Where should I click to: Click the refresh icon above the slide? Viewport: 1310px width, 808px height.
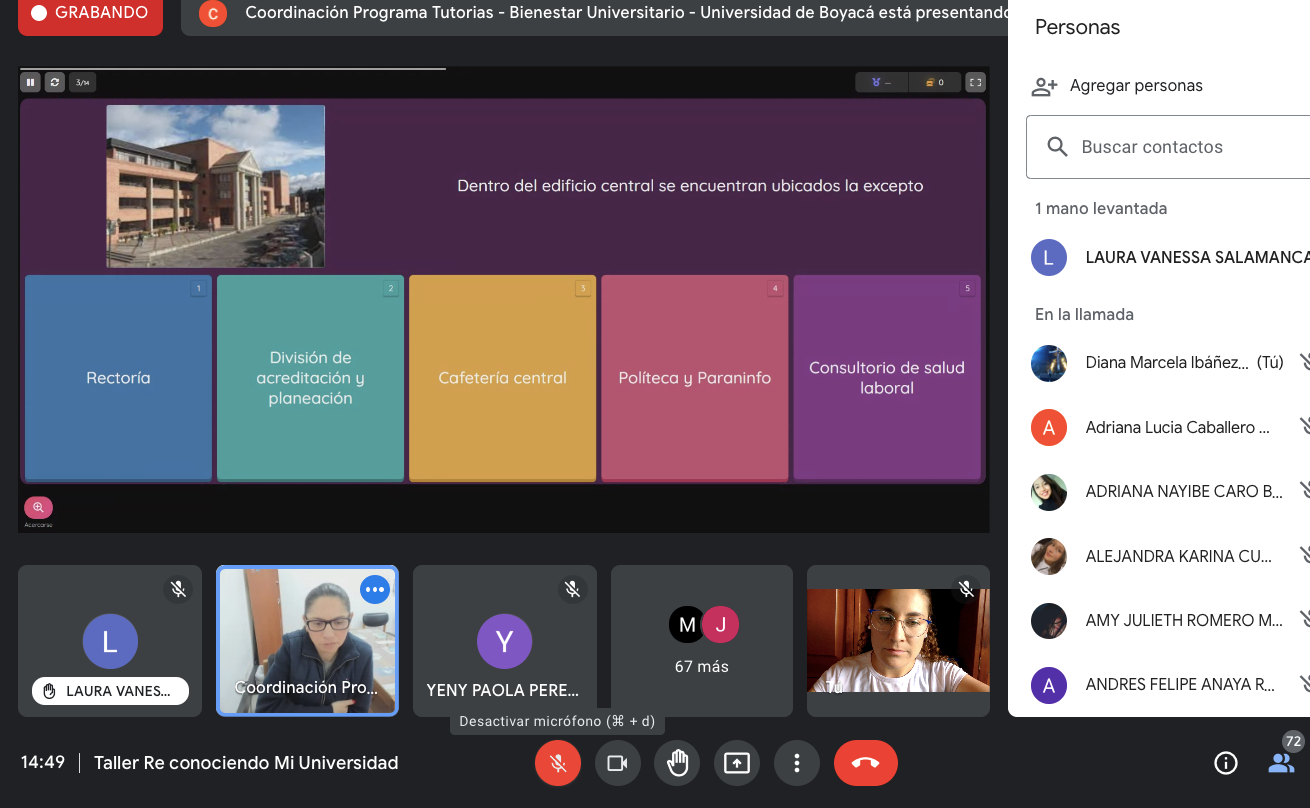click(55, 82)
